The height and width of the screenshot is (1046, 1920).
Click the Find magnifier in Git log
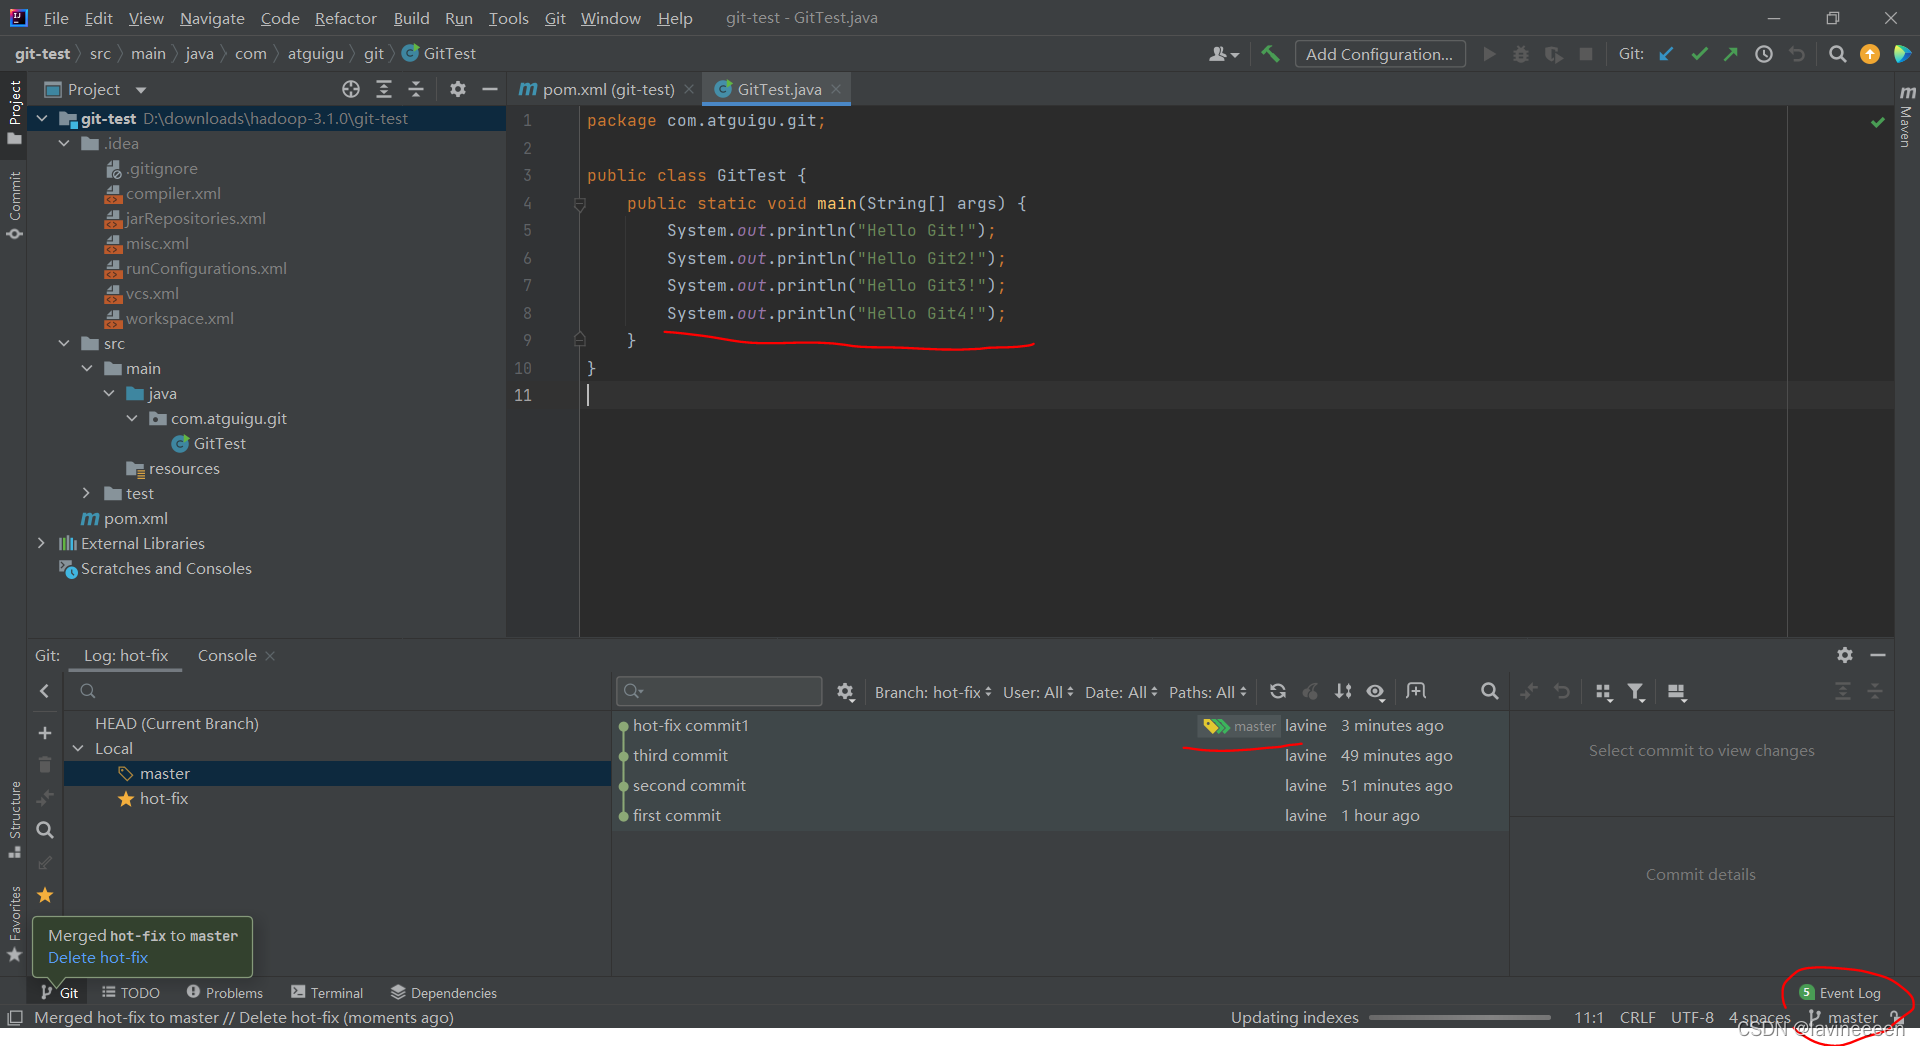1490,692
